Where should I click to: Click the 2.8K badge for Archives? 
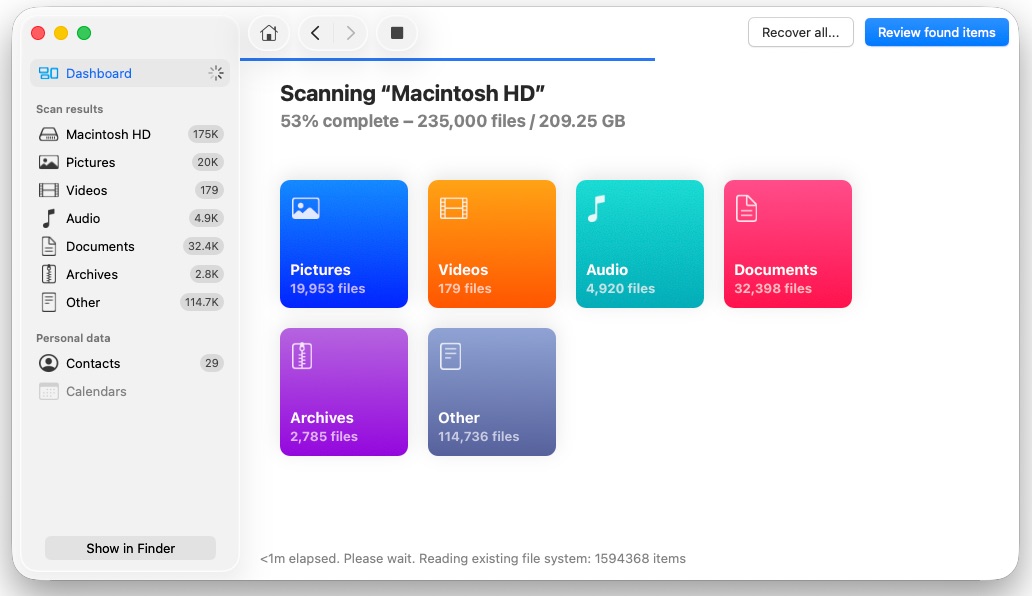pos(207,274)
